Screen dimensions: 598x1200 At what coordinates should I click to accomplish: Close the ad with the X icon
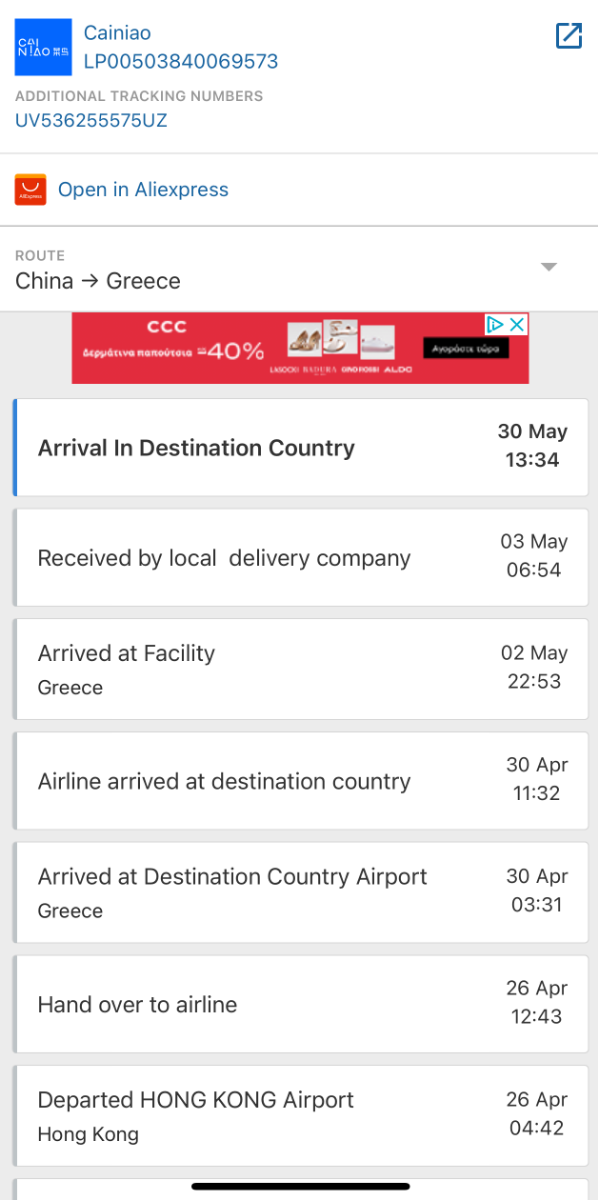pyautogui.click(x=517, y=325)
